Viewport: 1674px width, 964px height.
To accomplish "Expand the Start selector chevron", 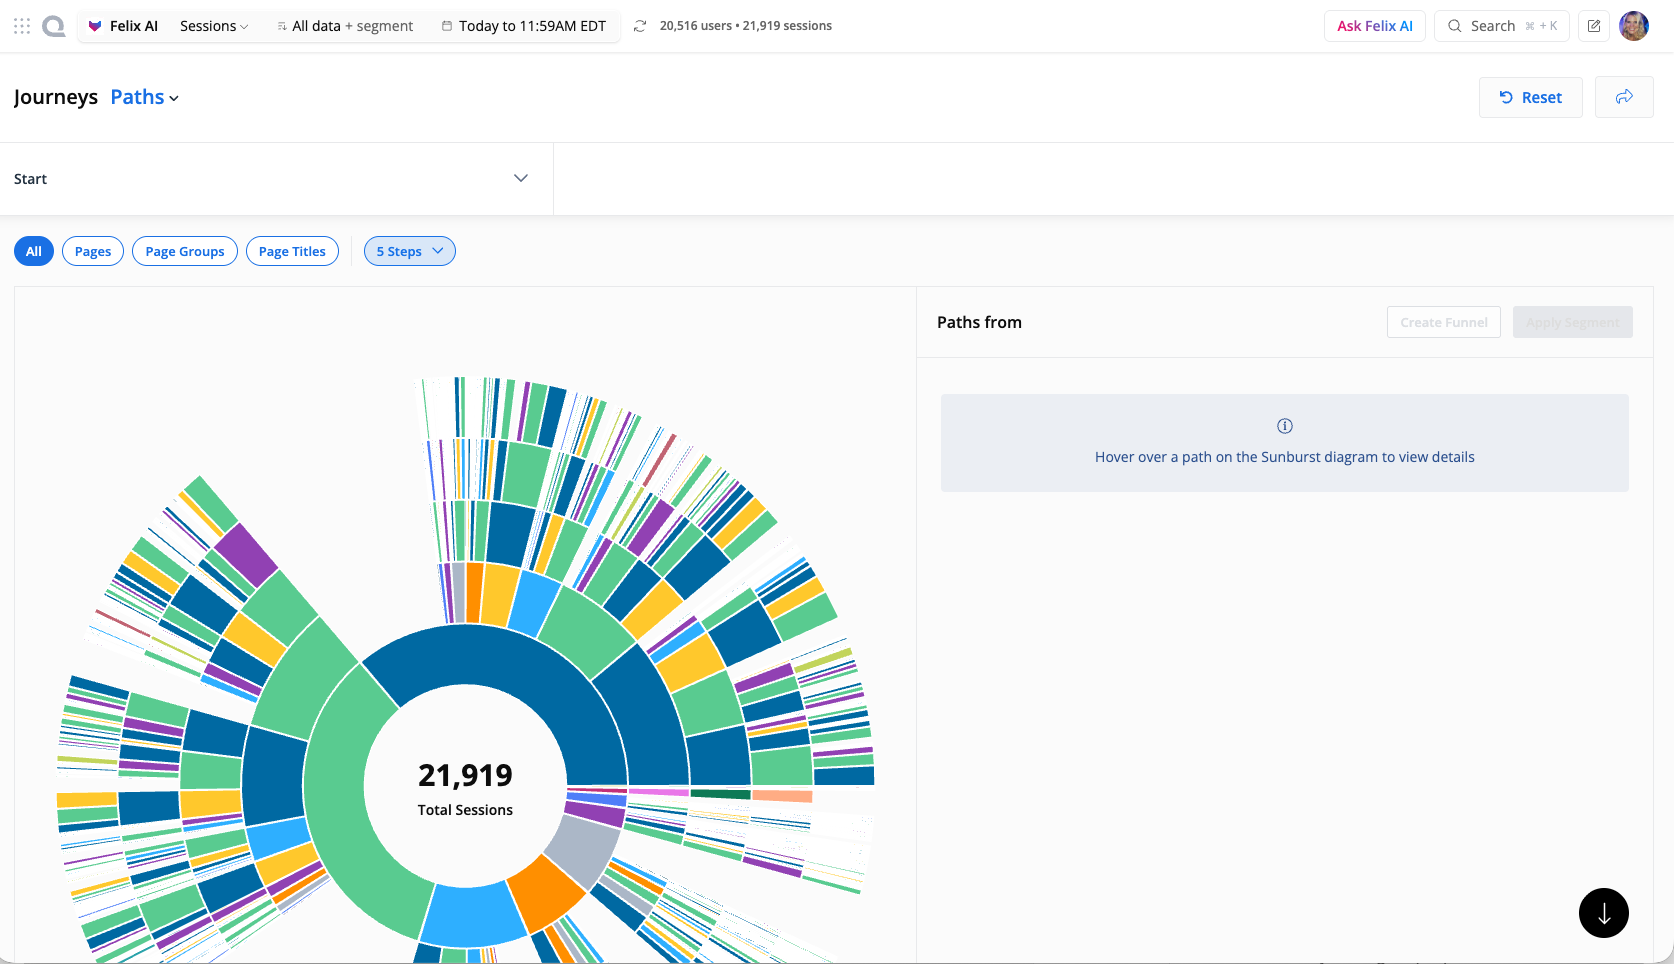I will tap(521, 178).
